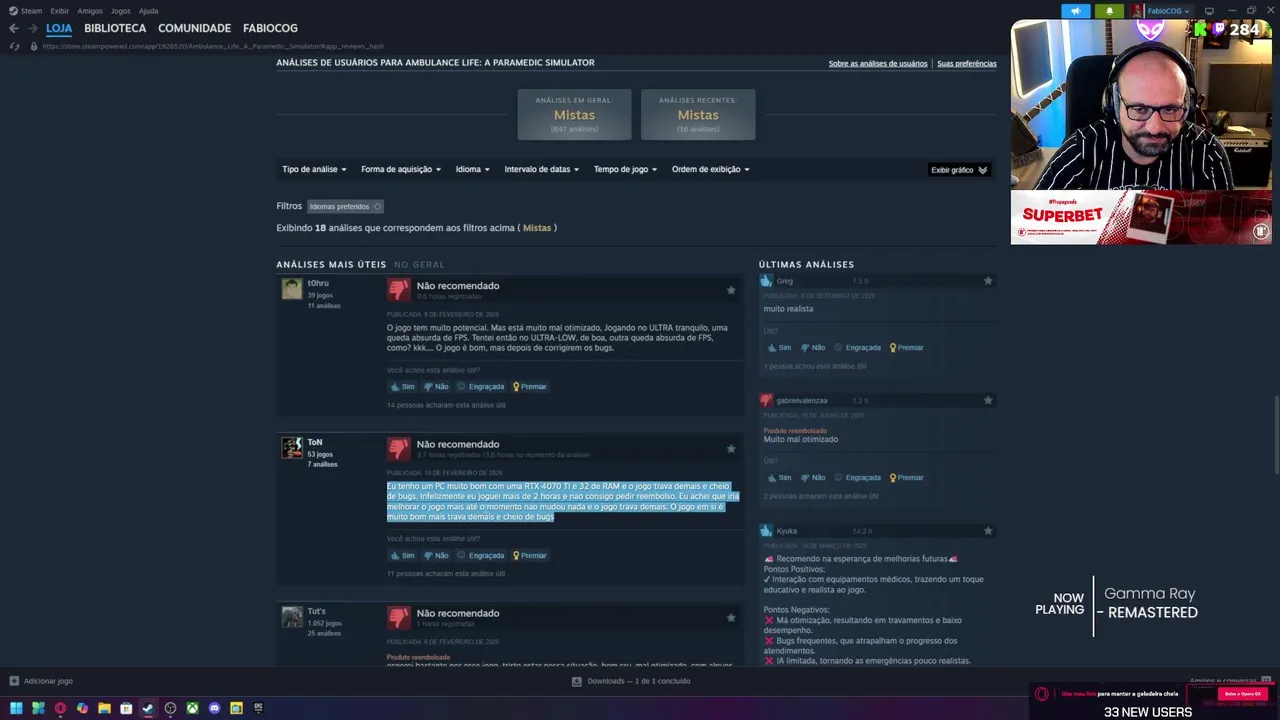Click the store URL address field
The image size is (1280, 720).
pyautogui.click(x=213, y=46)
